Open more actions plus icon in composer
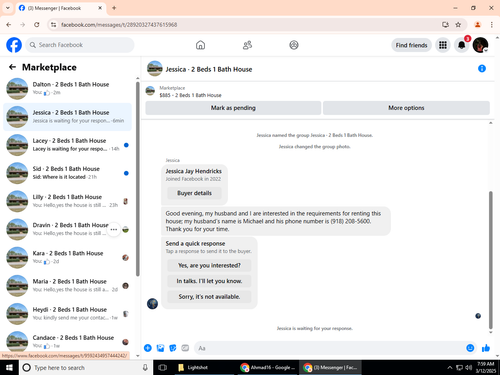Viewport: 500px width, 375px height. pyautogui.click(x=148, y=348)
